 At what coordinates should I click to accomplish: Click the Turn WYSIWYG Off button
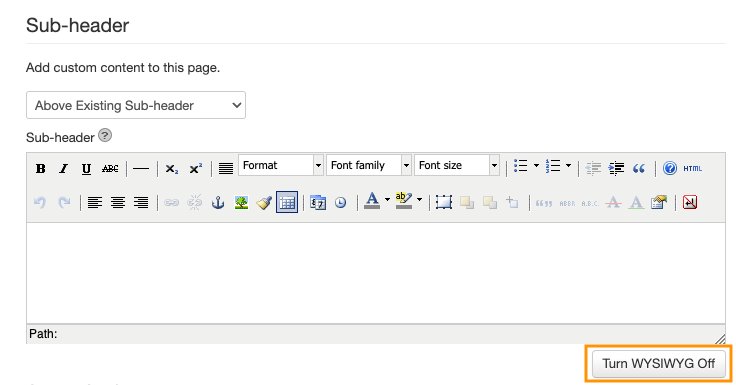point(659,363)
